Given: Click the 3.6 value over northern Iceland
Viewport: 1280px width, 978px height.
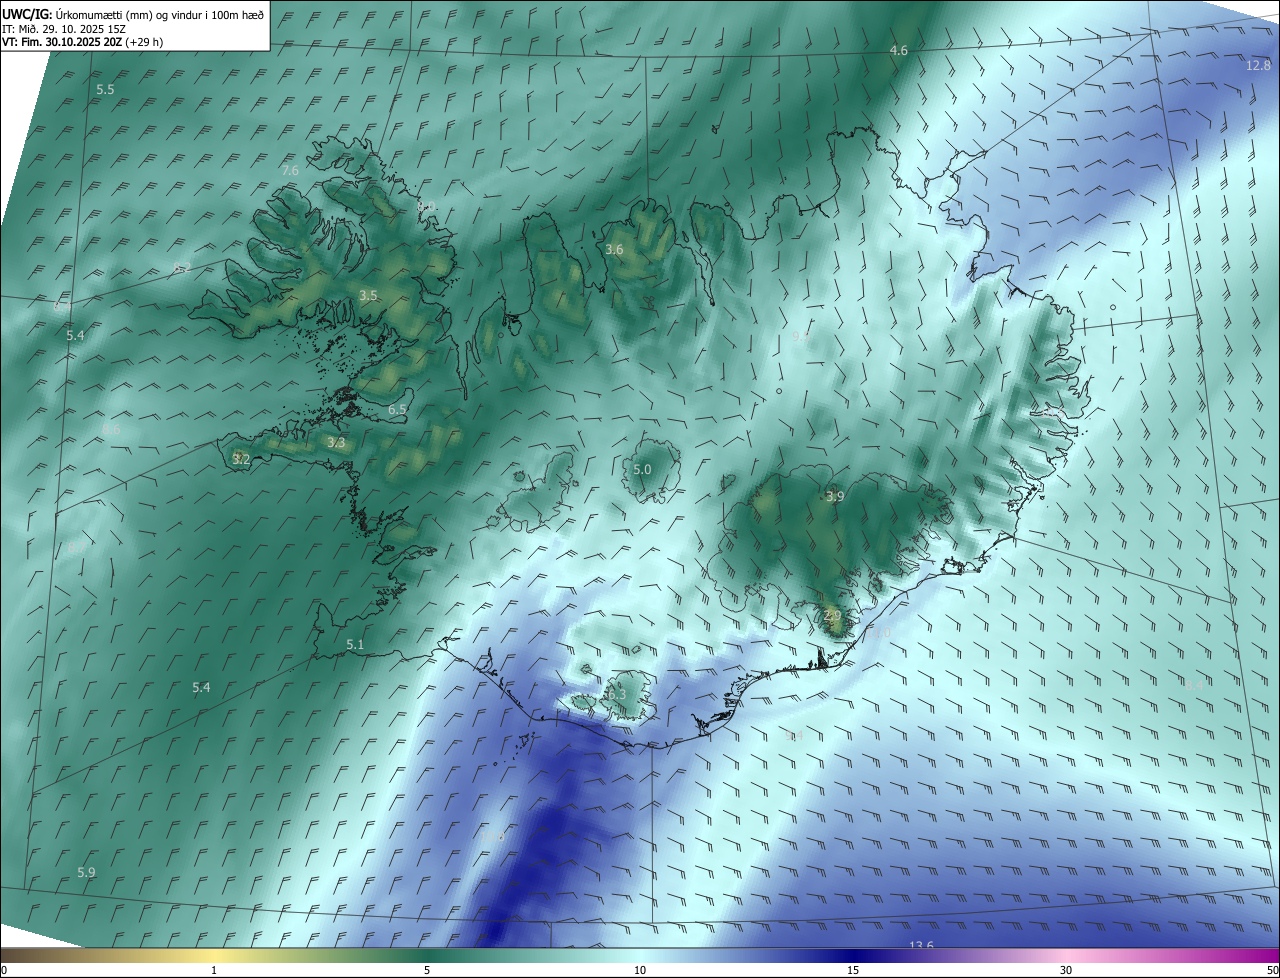Looking at the screenshot, I should coord(614,249).
